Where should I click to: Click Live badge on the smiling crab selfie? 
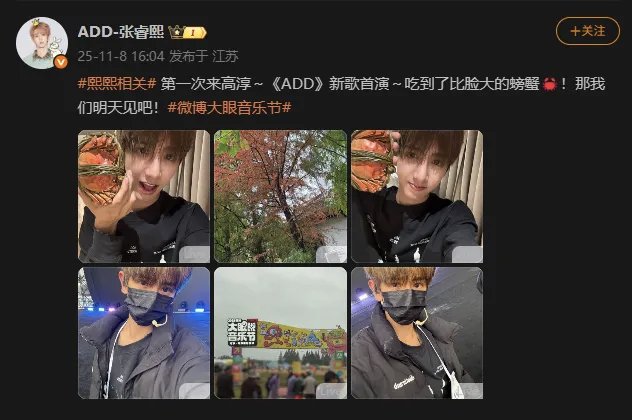coord(468,254)
